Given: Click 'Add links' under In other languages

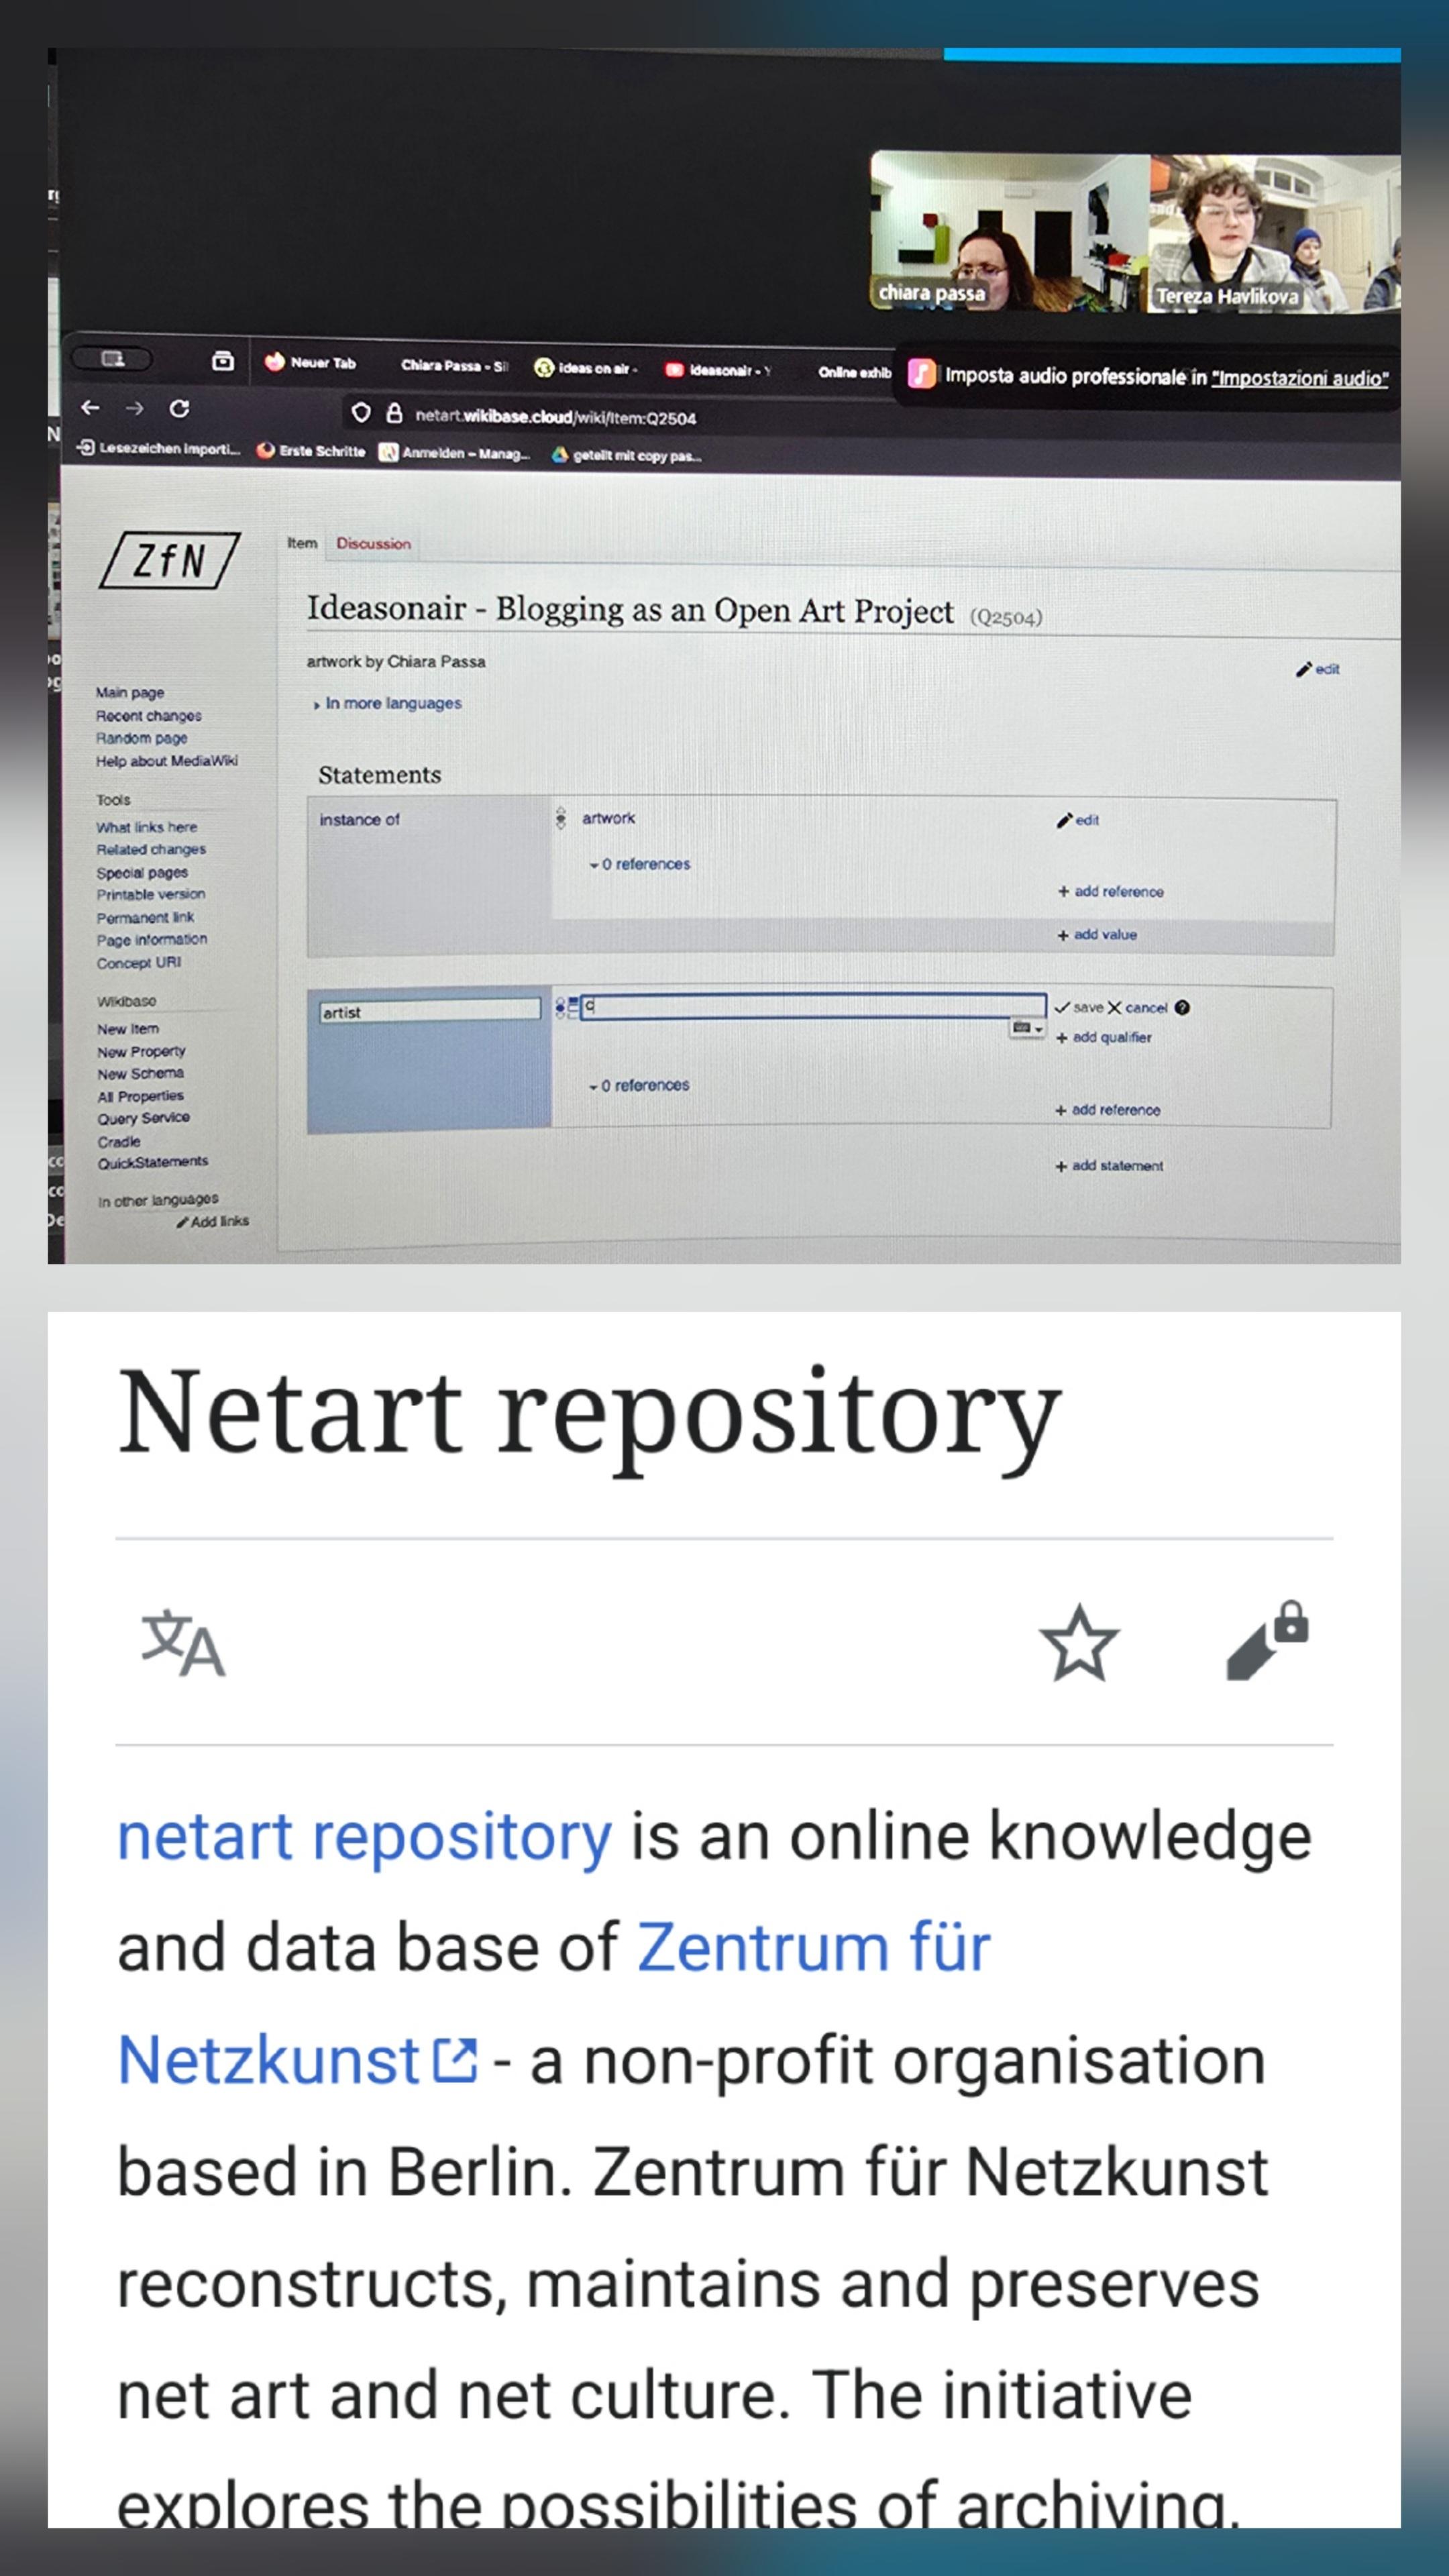Looking at the screenshot, I should (x=213, y=1221).
